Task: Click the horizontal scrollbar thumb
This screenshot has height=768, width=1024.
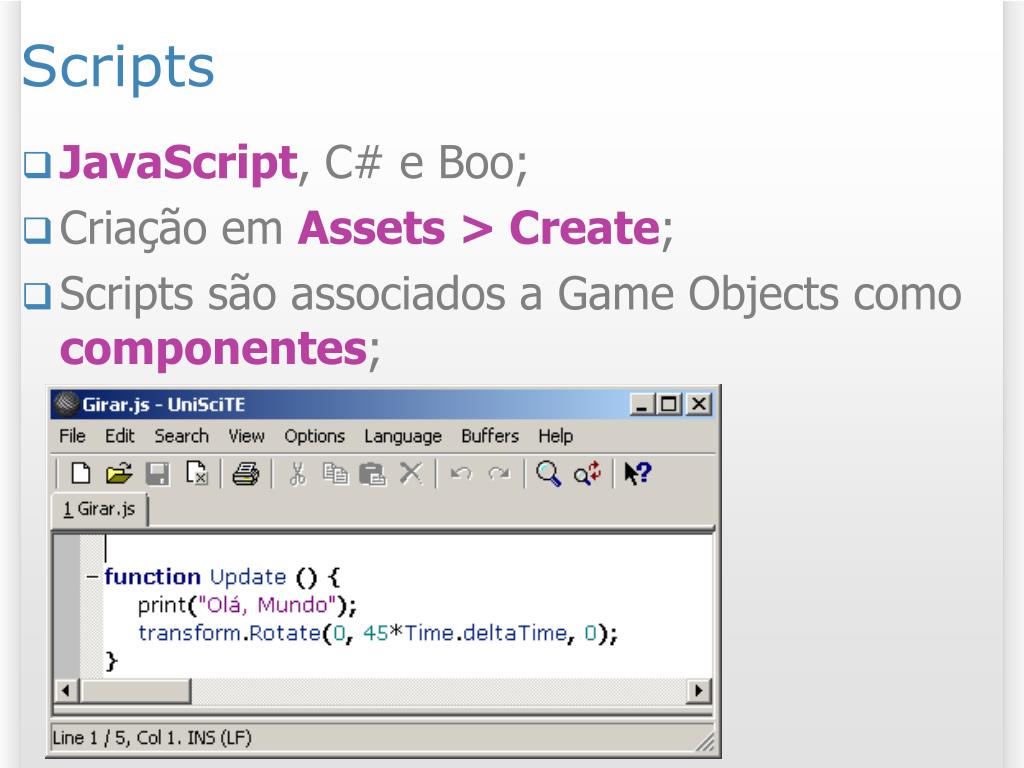Action: point(135,690)
